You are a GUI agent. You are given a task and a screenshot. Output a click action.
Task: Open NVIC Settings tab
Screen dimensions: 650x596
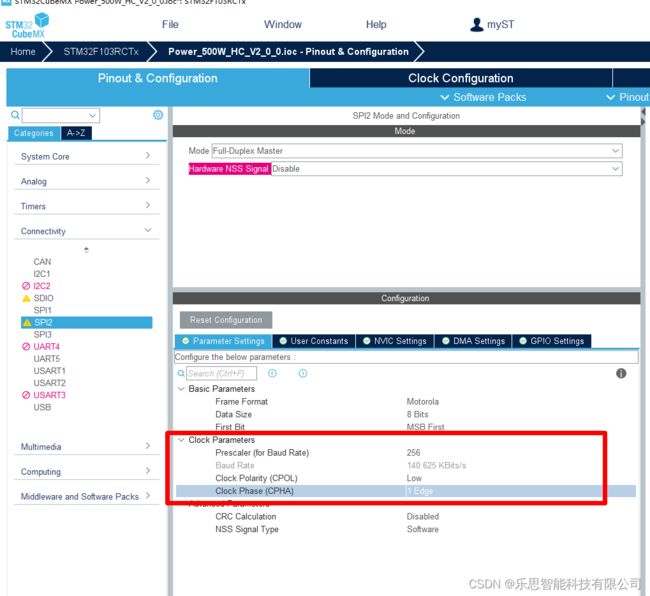[395, 341]
